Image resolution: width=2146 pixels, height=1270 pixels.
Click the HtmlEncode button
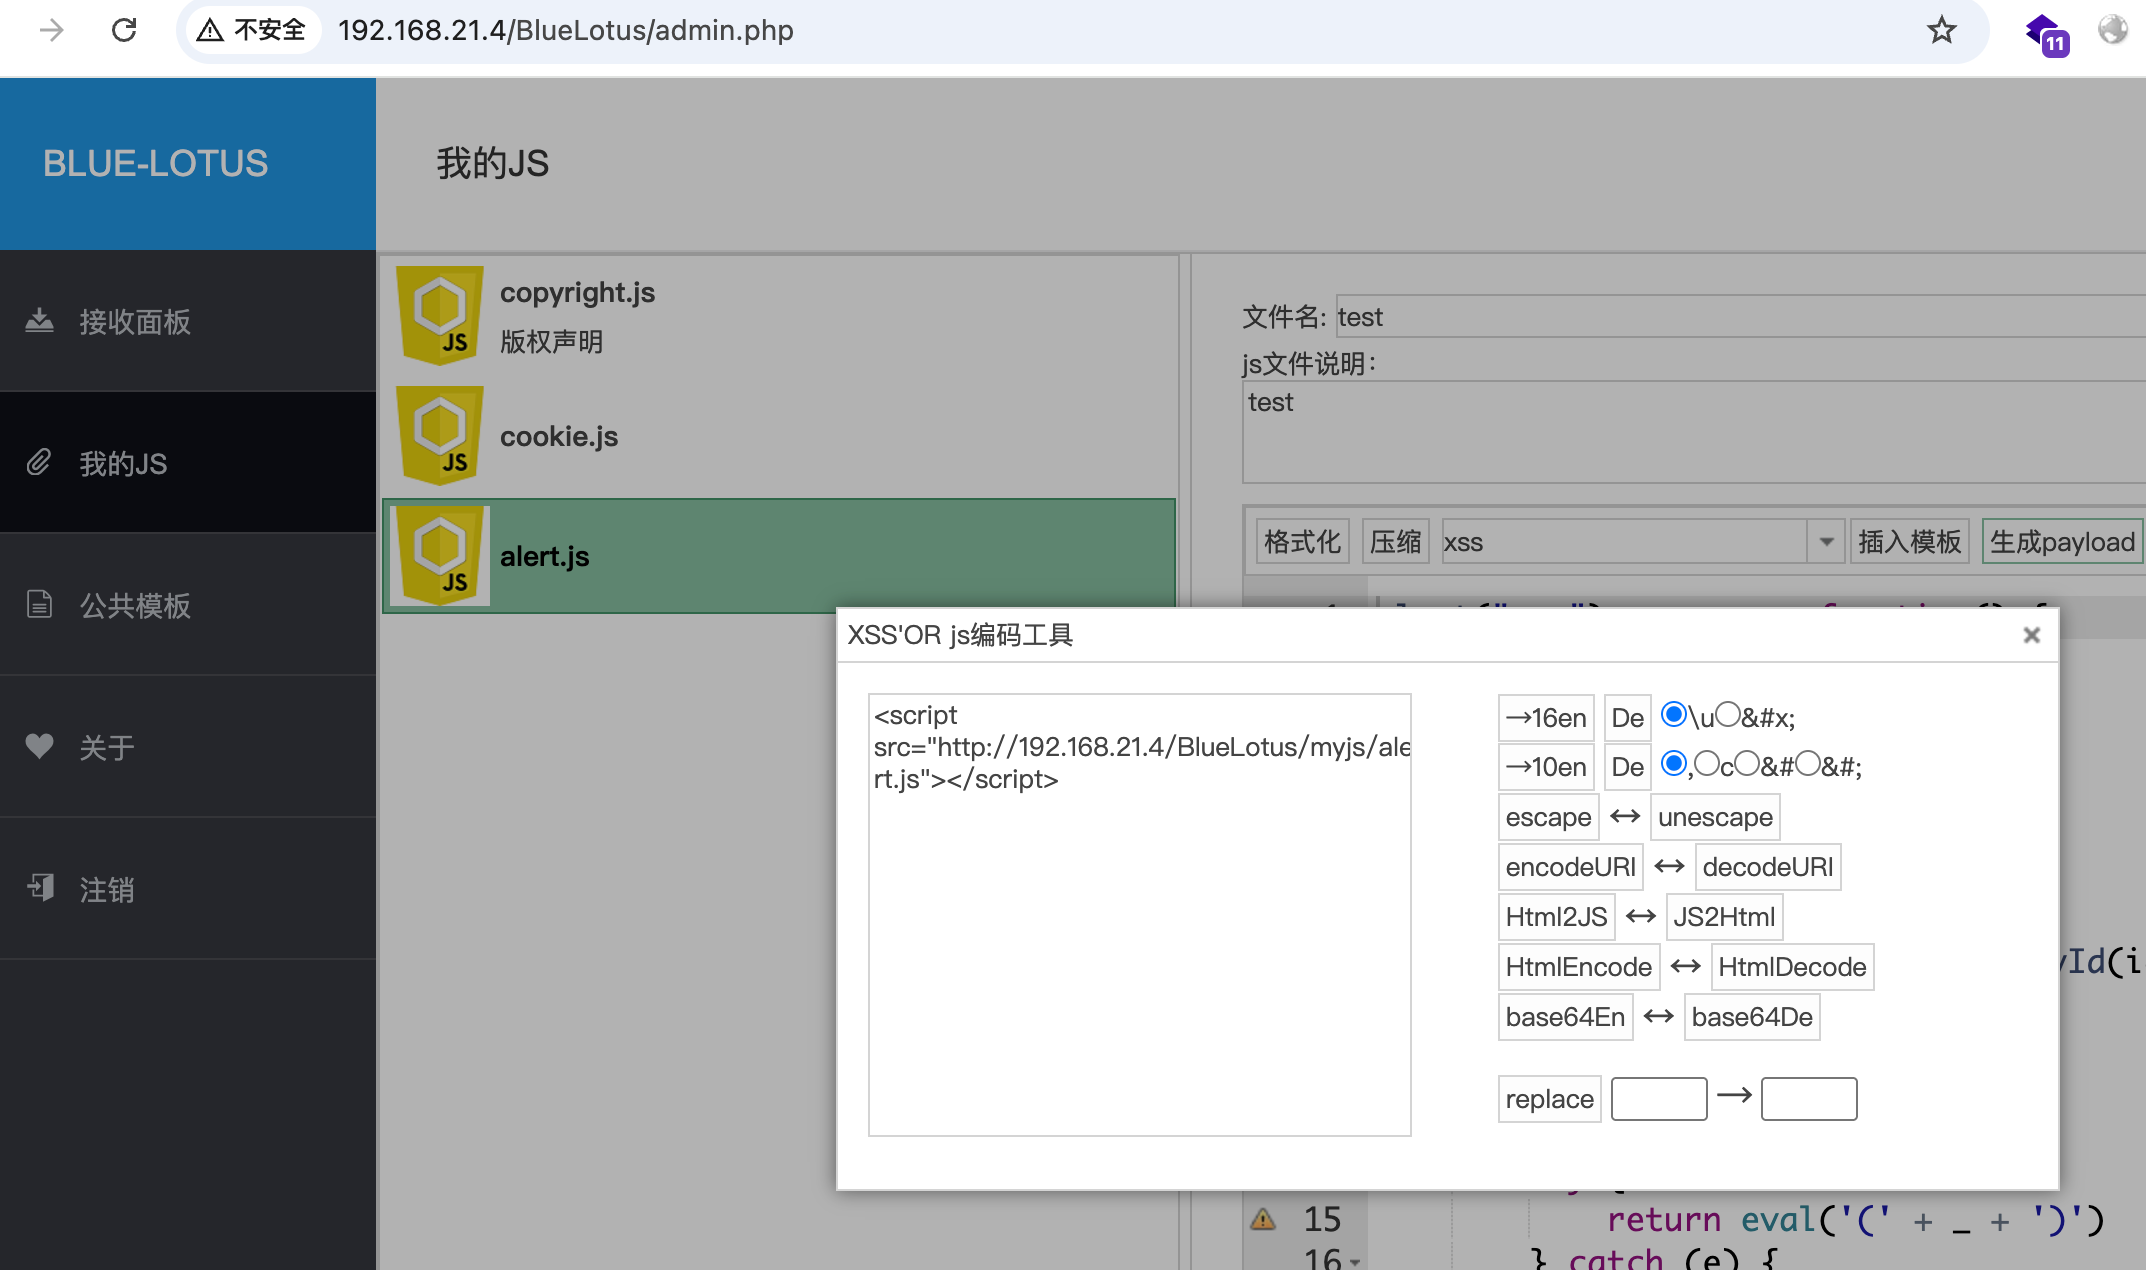click(x=1578, y=966)
